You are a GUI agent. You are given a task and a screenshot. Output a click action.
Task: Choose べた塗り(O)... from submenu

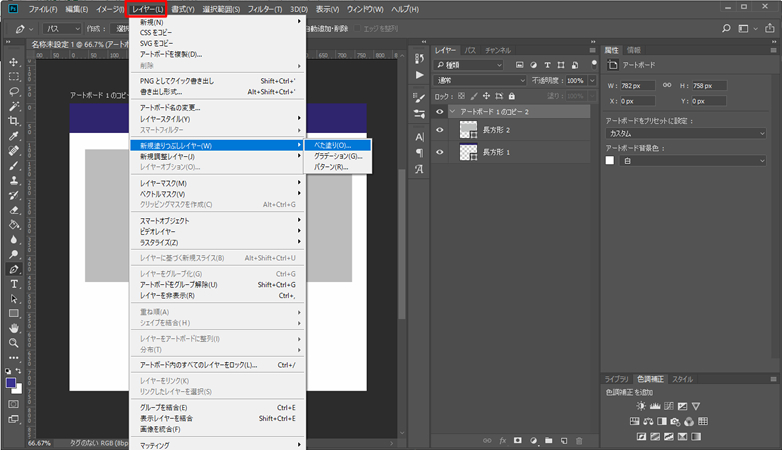[338, 145]
